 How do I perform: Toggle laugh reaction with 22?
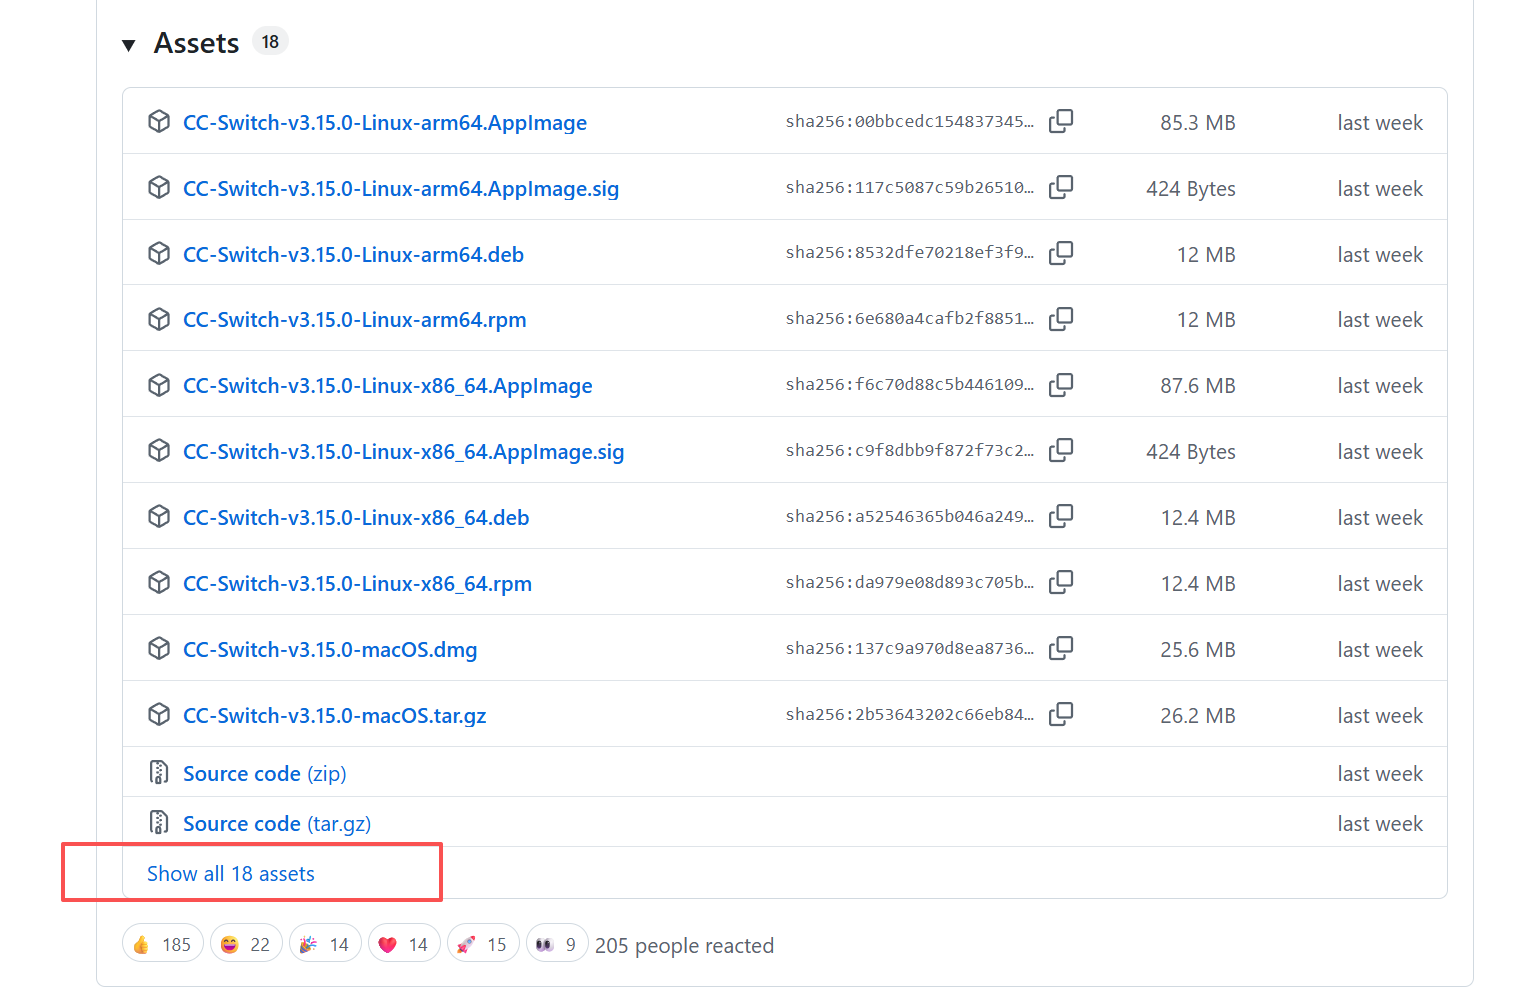246,944
